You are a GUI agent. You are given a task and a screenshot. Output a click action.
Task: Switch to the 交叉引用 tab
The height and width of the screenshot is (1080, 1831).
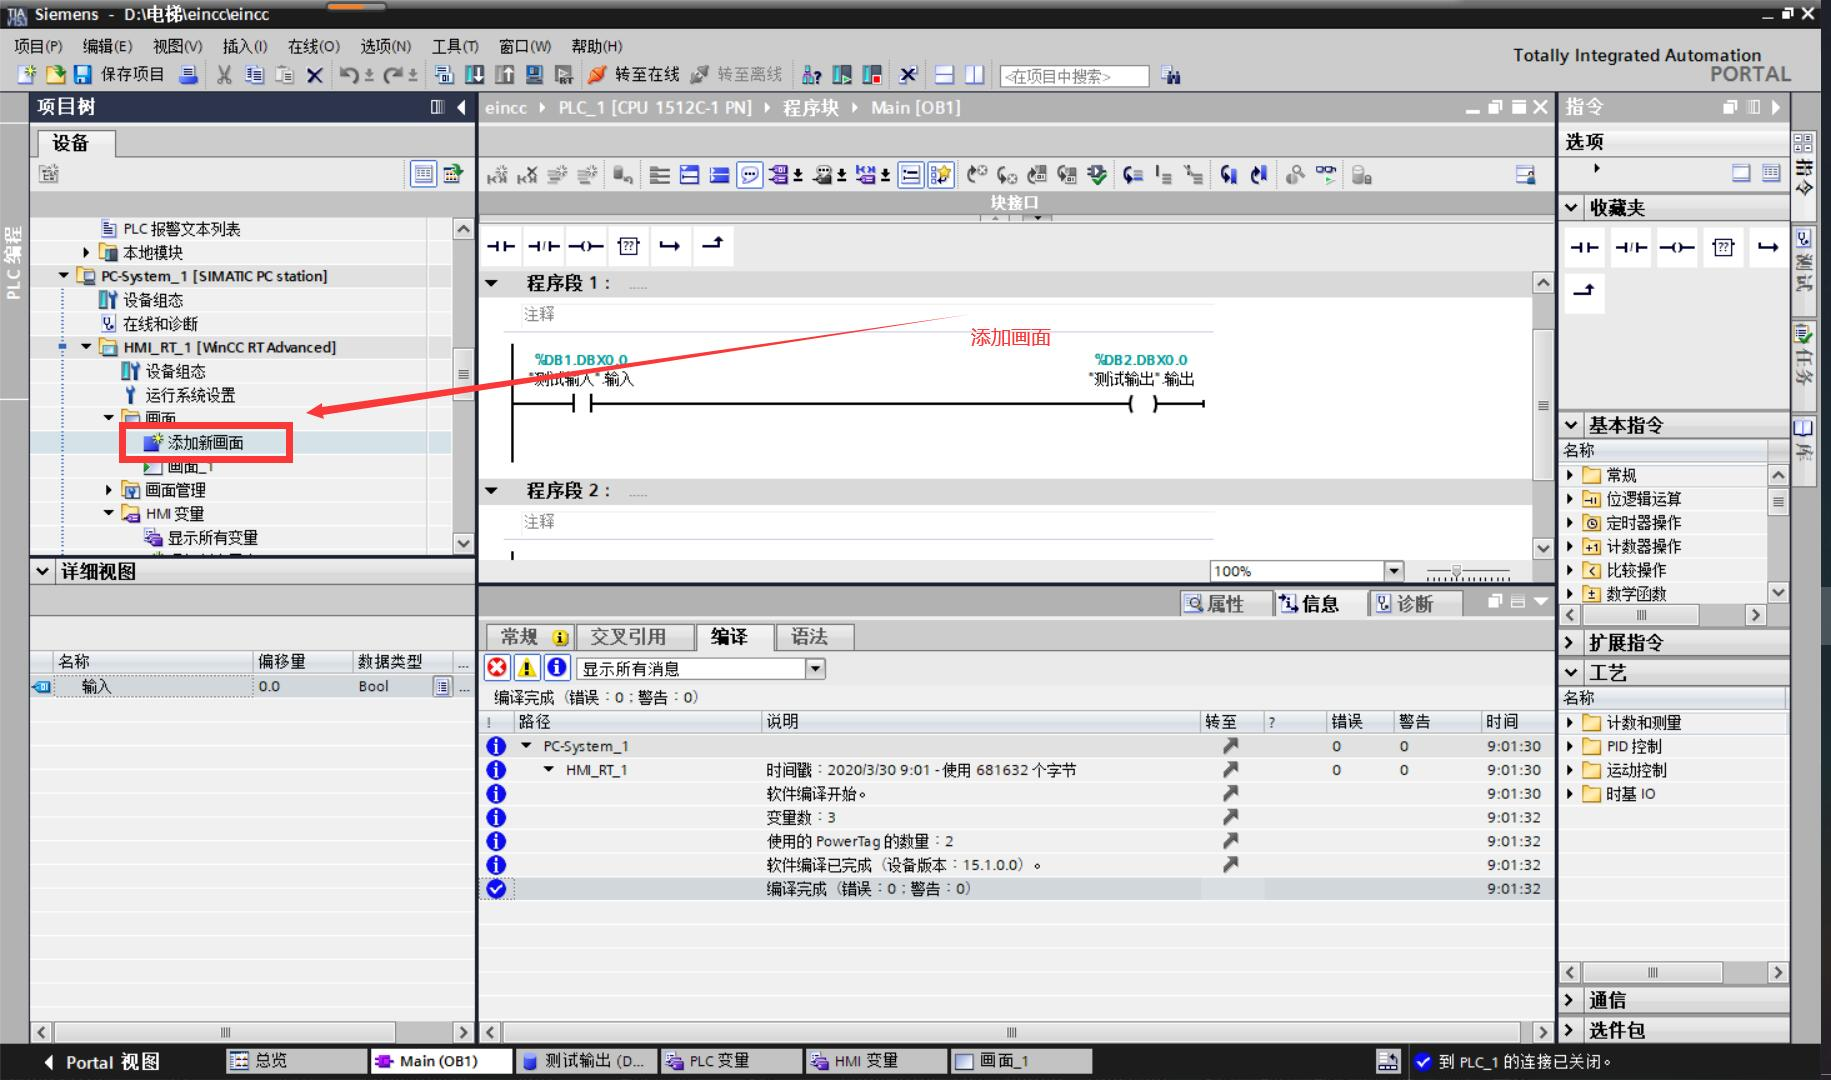point(634,637)
